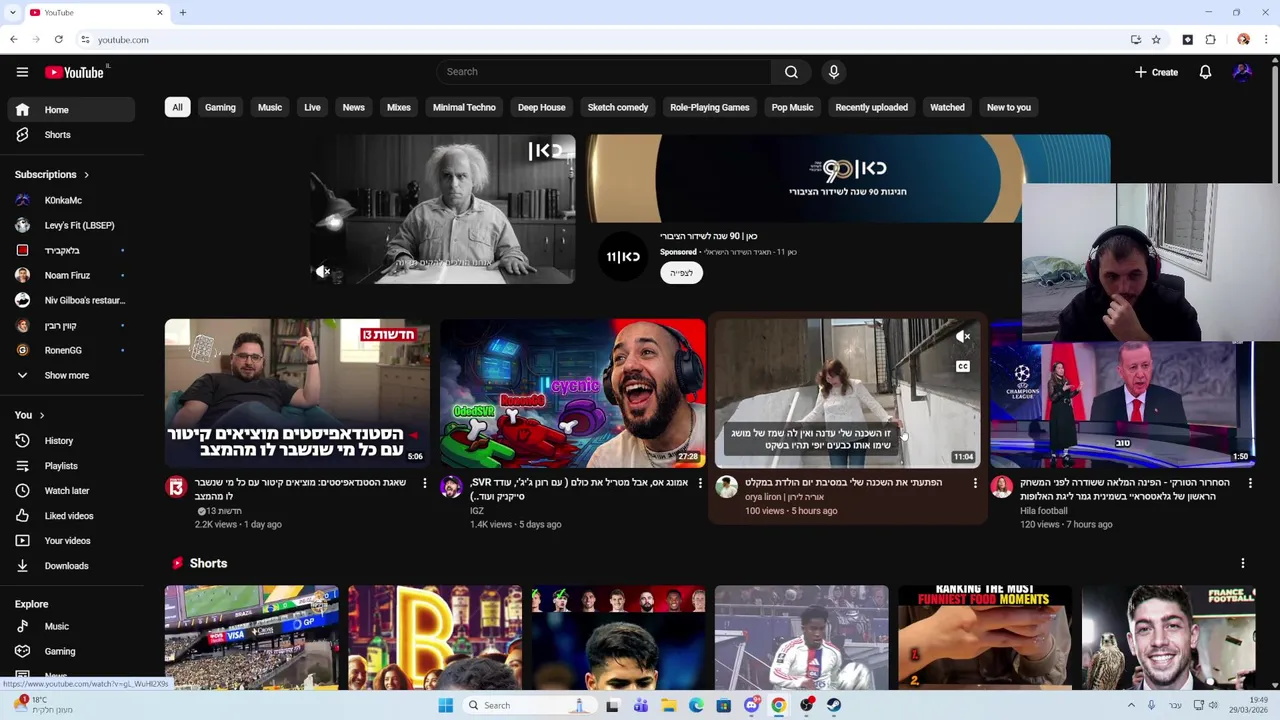Start voice search with the microphone
Screen dimensions: 1280x720
[x=833, y=72]
